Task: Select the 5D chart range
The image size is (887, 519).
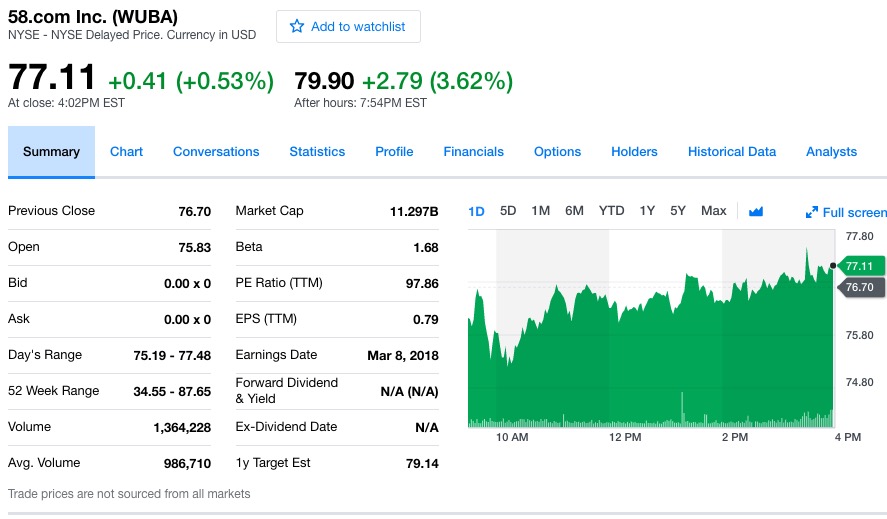Action: coord(508,211)
